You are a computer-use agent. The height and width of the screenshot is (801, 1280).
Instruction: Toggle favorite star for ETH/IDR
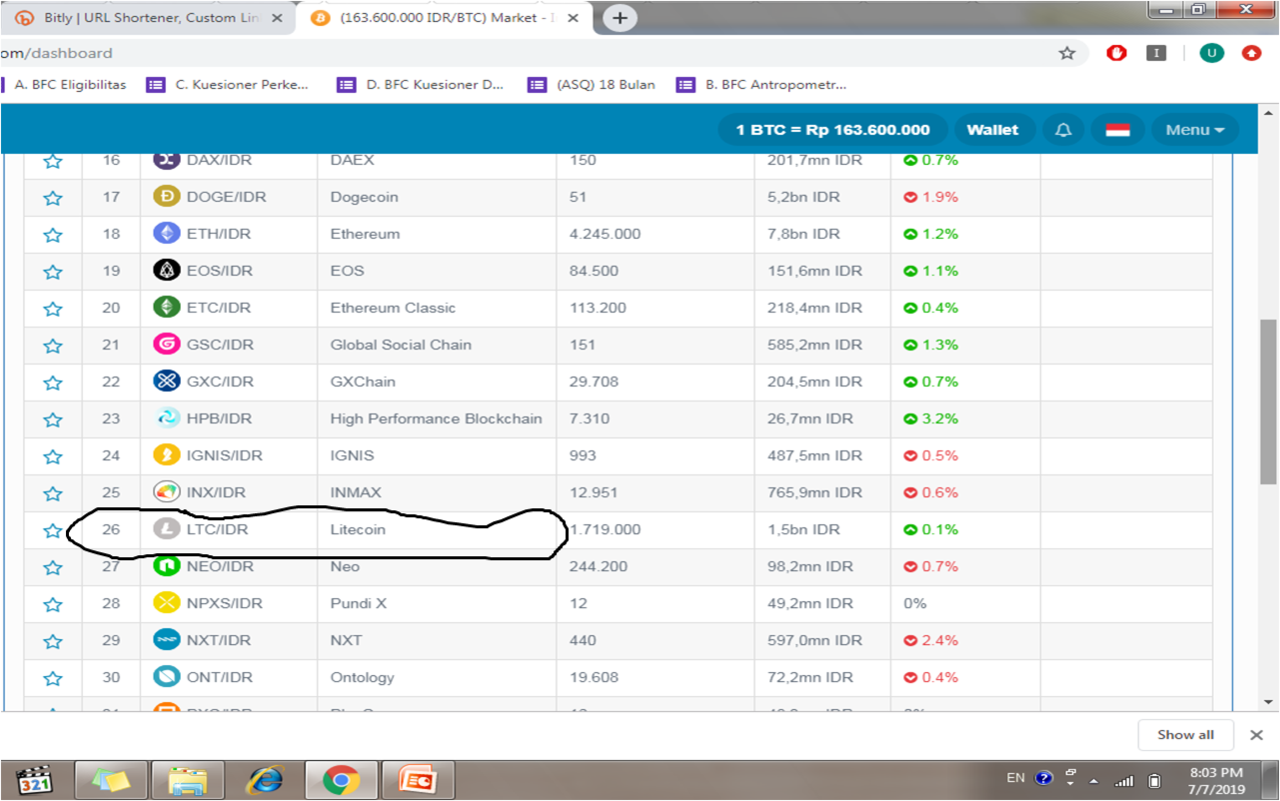pyautogui.click(x=53, y=235)
